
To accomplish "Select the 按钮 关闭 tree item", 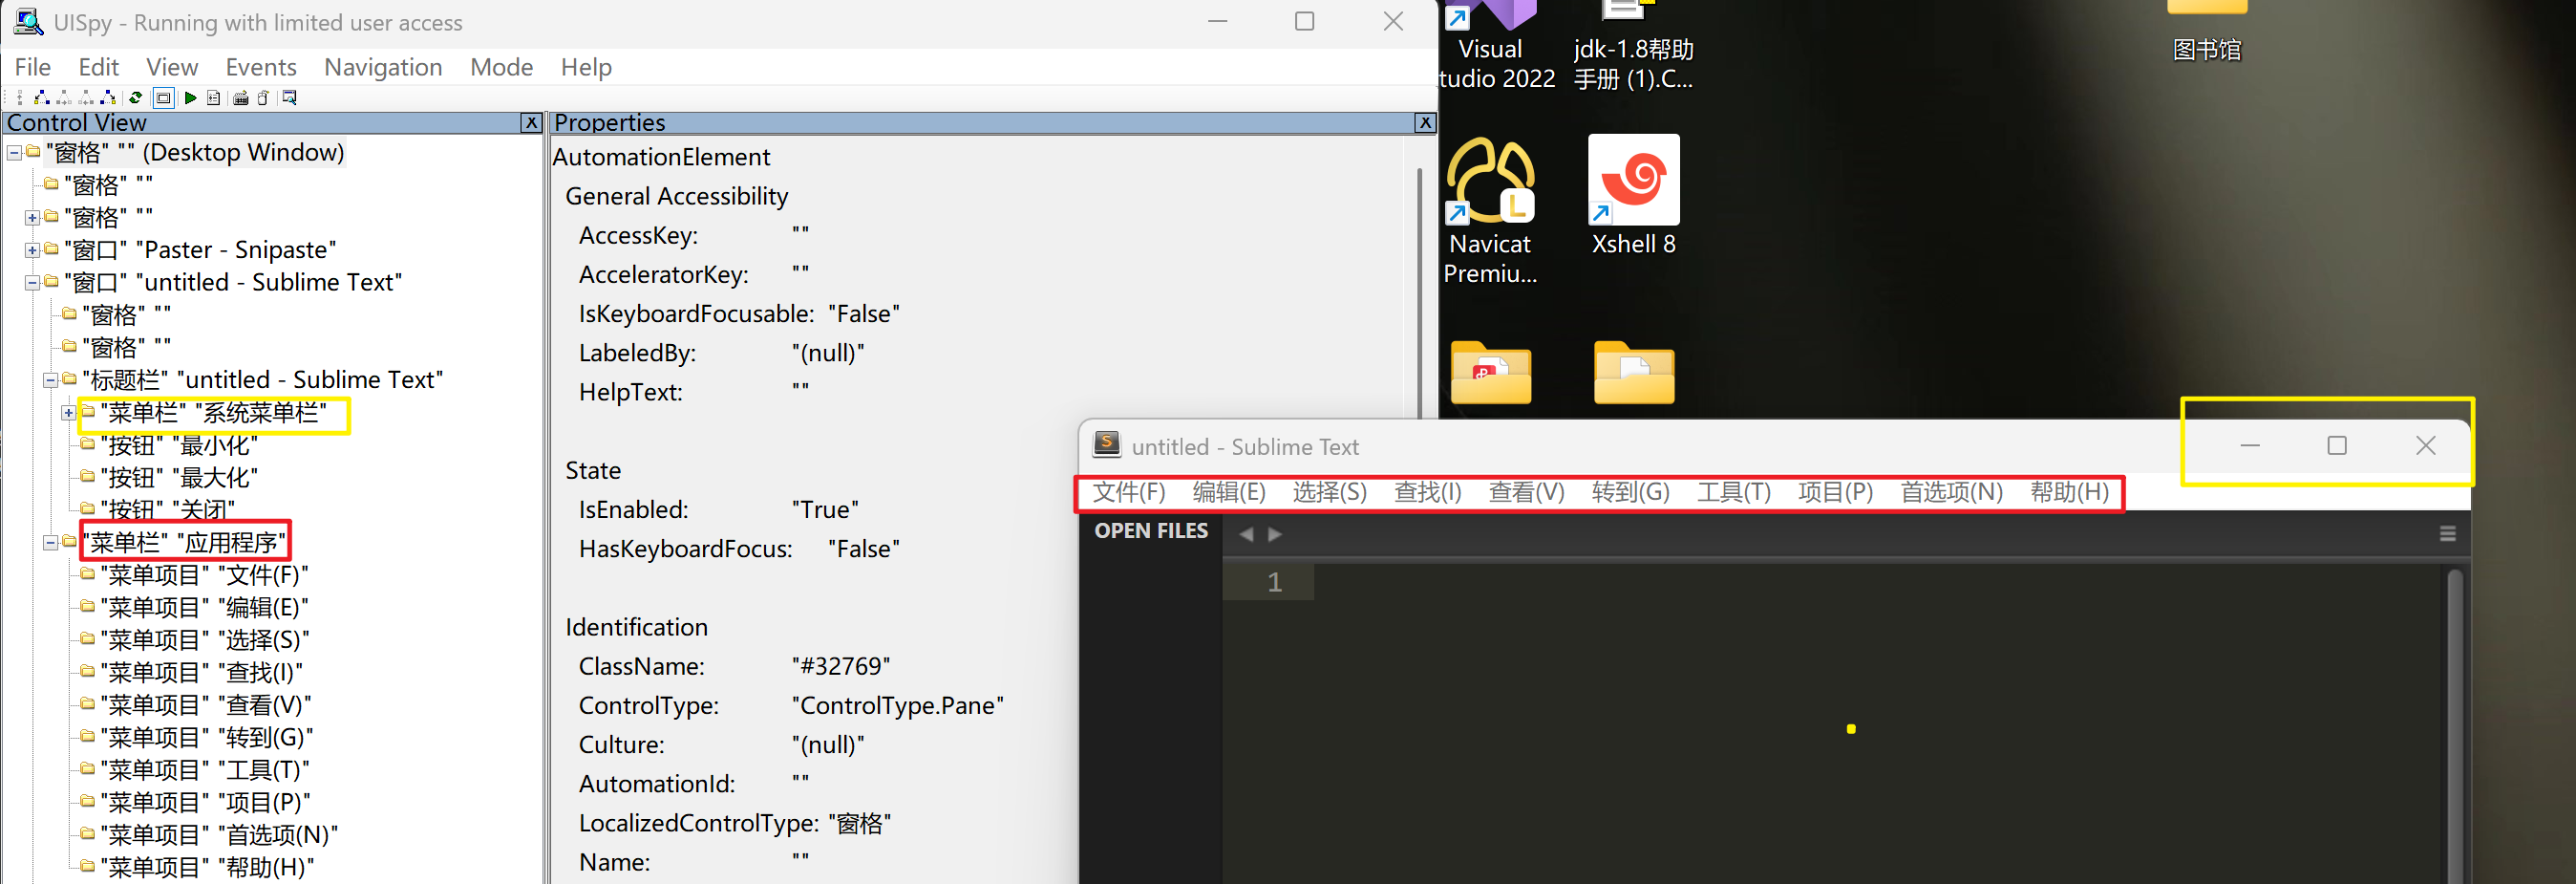I will click(167, 510).
